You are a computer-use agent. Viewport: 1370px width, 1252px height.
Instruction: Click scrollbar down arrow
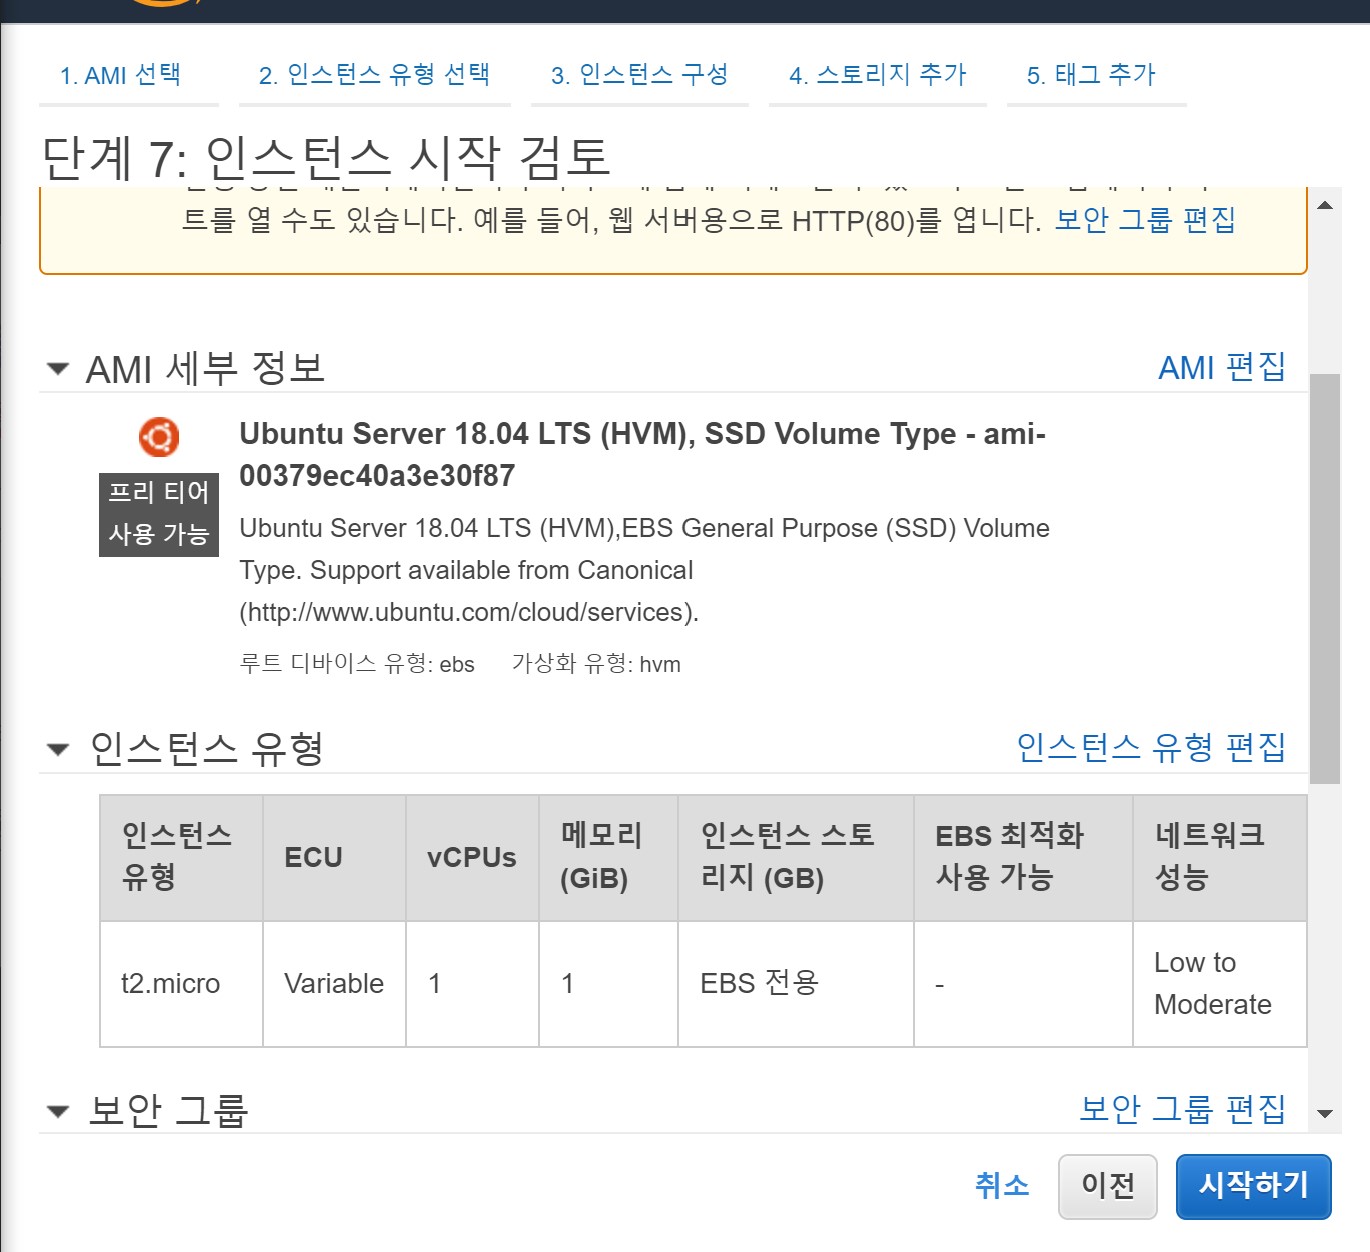coord(1325,1114)
